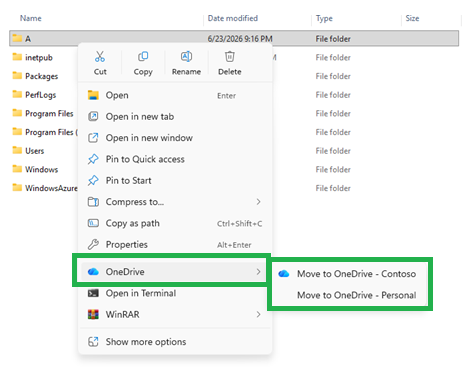
Task: Select the Program Files ( folder name
Action: click(x=51, y=132)
